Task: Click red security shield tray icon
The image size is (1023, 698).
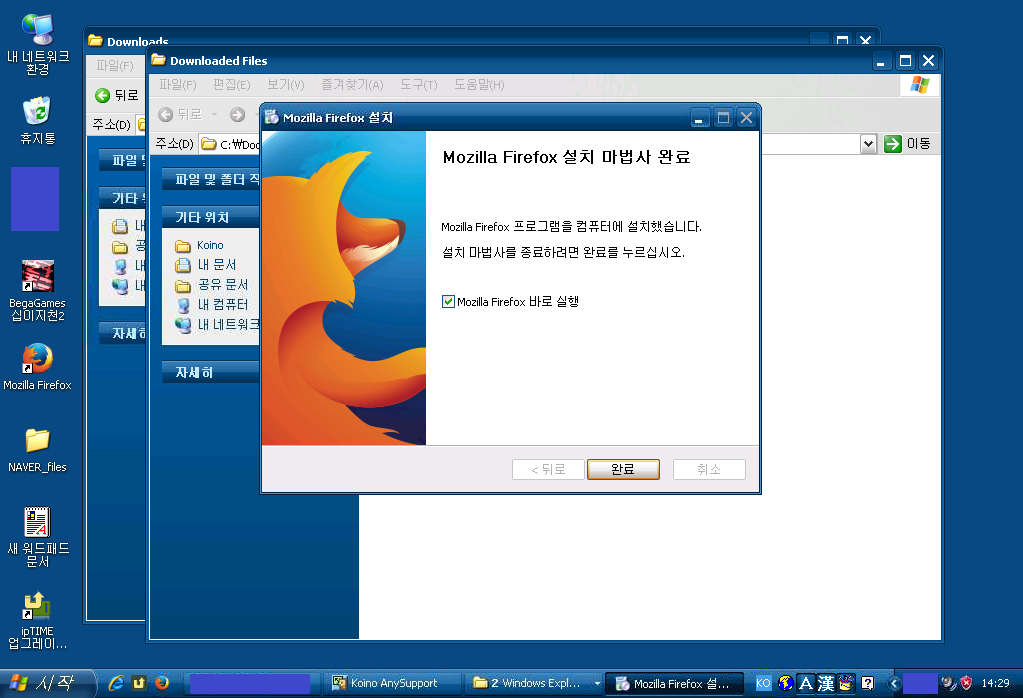Action: [967, 683]
